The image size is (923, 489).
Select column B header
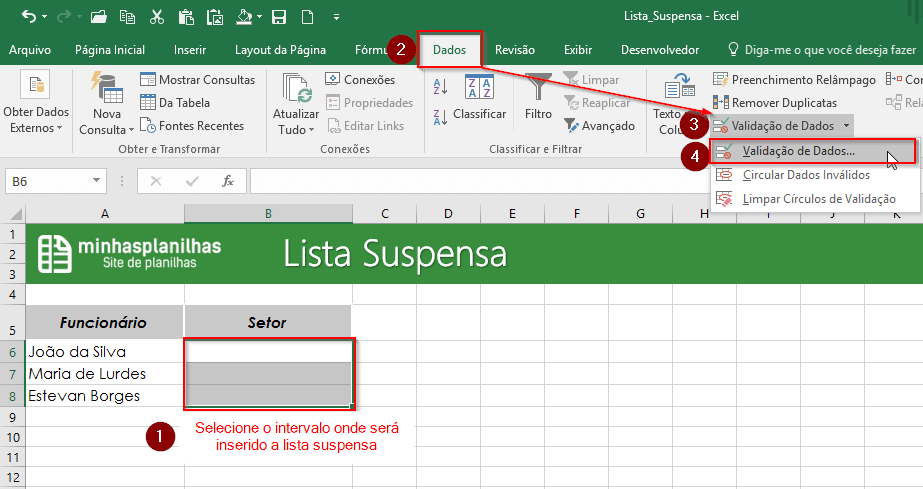[268, 214]
